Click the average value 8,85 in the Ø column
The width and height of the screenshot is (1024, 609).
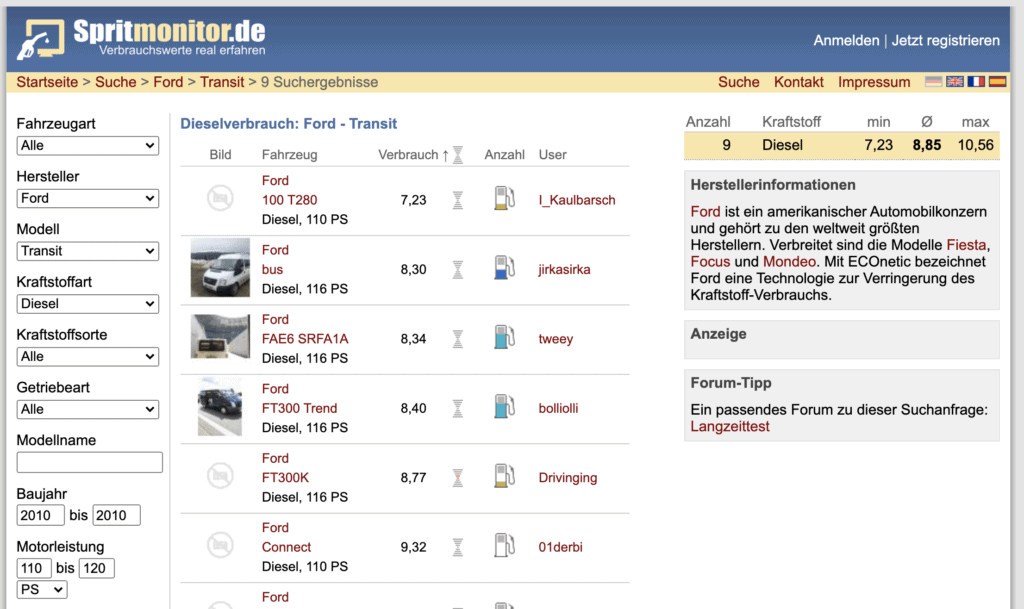927,145
